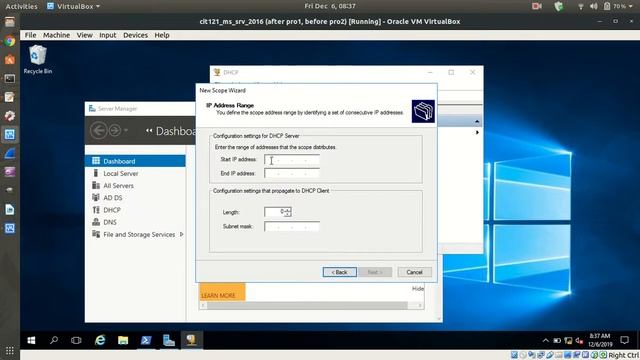Click the Windows taskbar clock
Screen dimensions: 640x360
coord(600,340)
